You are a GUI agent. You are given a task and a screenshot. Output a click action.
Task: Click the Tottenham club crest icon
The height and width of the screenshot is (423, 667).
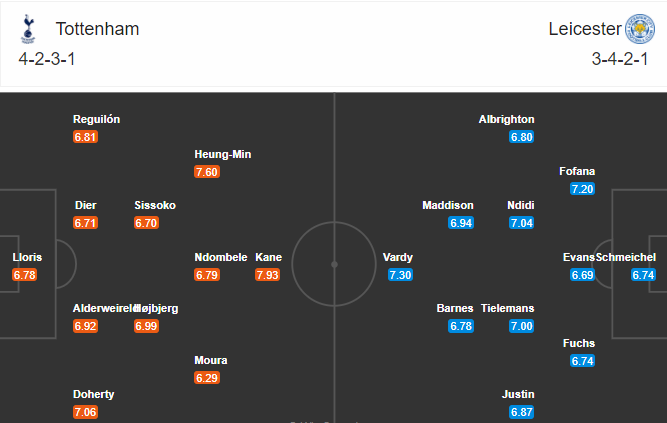[x=28, y=29]
